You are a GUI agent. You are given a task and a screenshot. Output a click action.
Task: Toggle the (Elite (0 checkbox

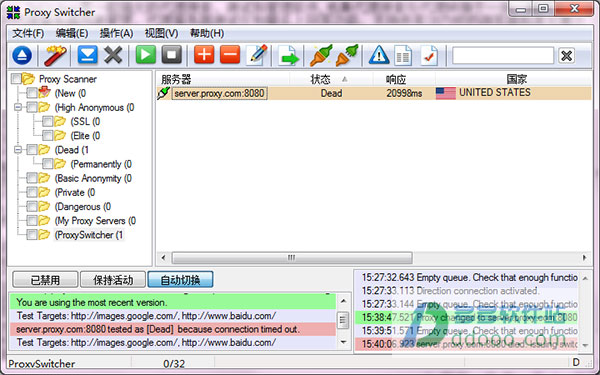(47, 135)
